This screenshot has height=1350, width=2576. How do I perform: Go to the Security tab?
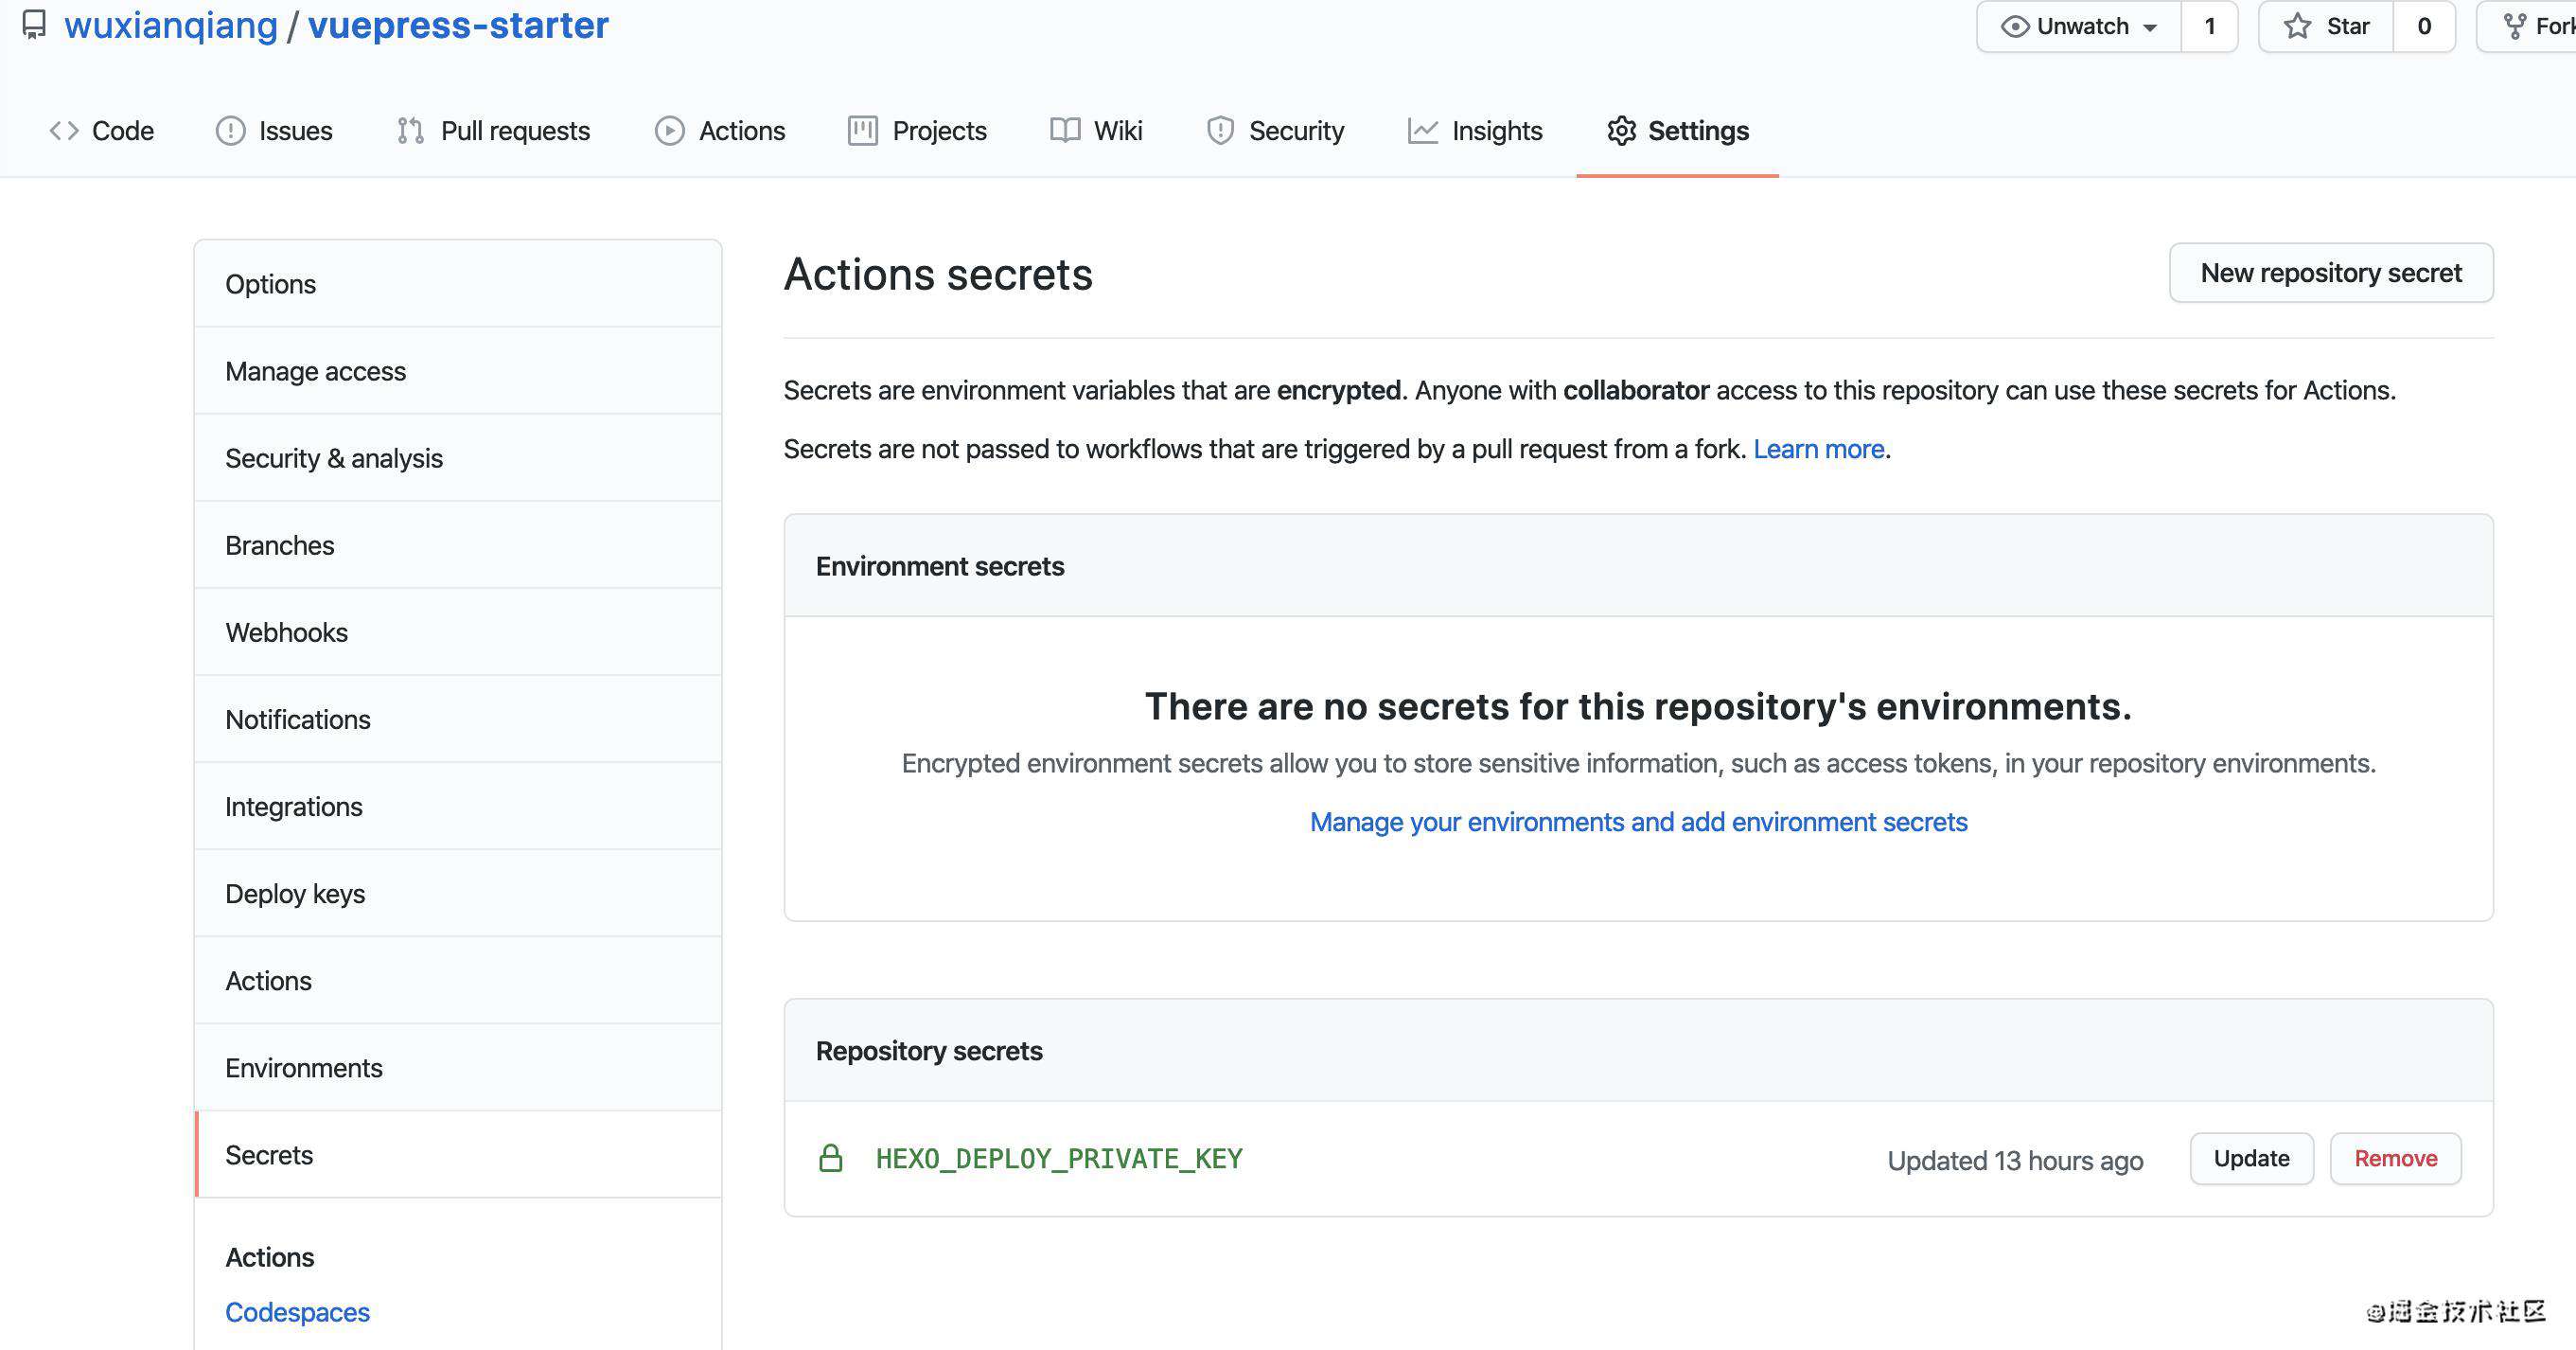[1275, 131]
